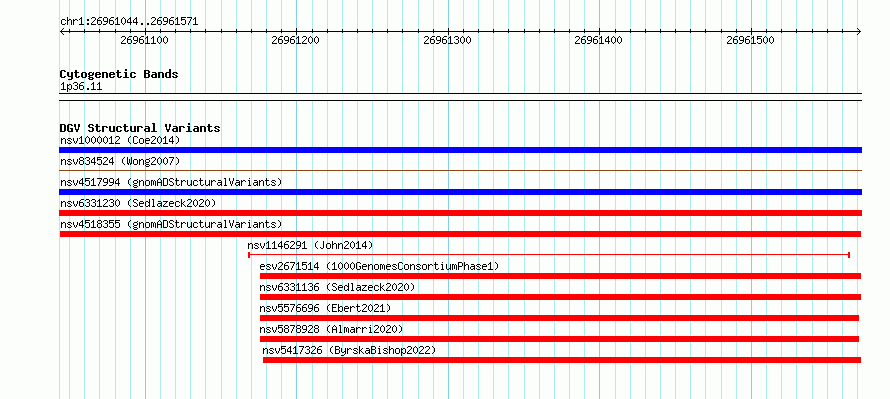
Task: Click ruler position 26961200
Action: tap(295, 40)
